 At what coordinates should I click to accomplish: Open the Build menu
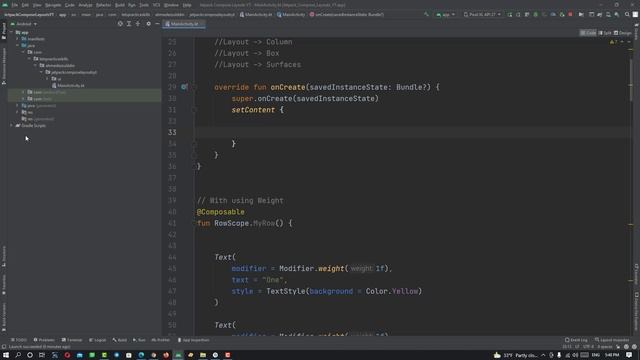[120, 5]
